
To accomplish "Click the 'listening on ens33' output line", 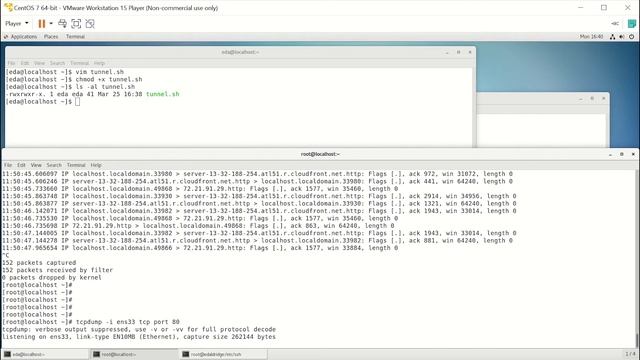I will (139, 337).
